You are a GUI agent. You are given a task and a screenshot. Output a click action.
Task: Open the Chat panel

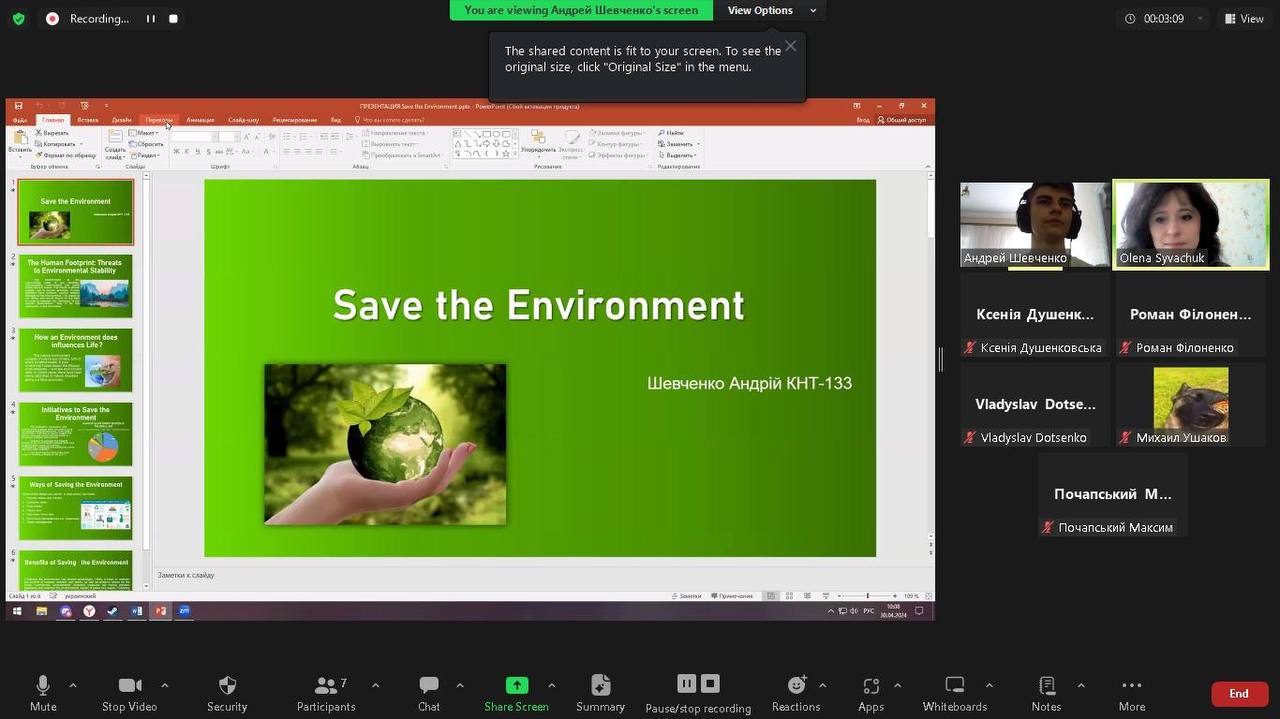coord(429,692)
